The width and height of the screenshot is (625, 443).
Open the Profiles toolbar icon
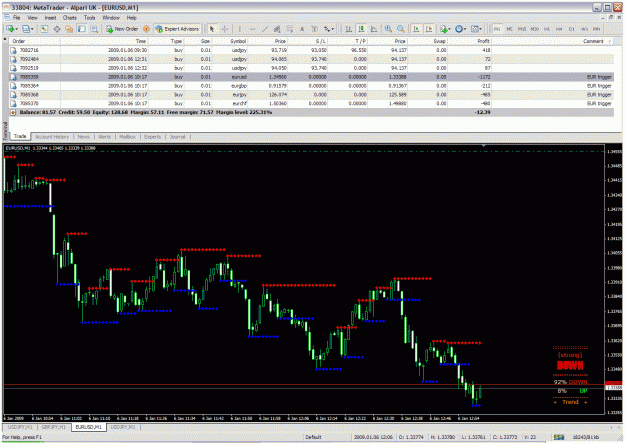coord(26,29)
